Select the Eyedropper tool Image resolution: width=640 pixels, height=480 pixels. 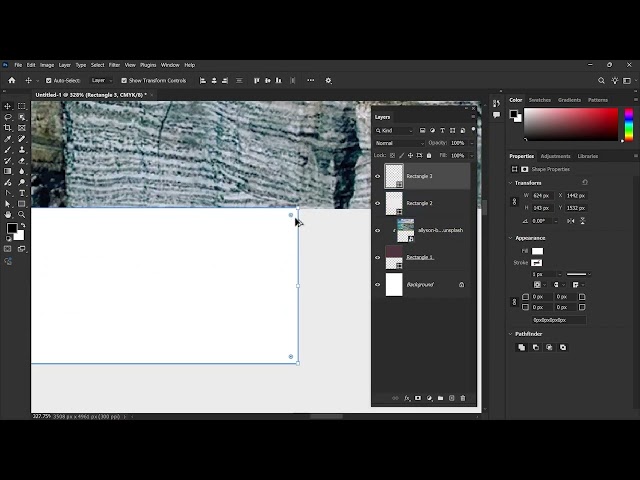(x=8, y=139)
